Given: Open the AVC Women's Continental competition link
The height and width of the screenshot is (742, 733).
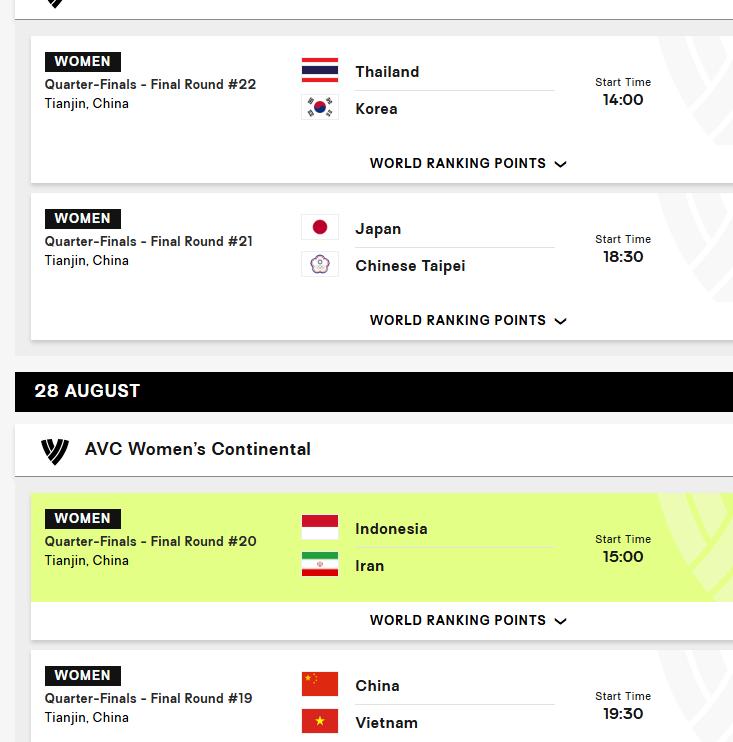Looking at the screenshot, I should 198,449.
